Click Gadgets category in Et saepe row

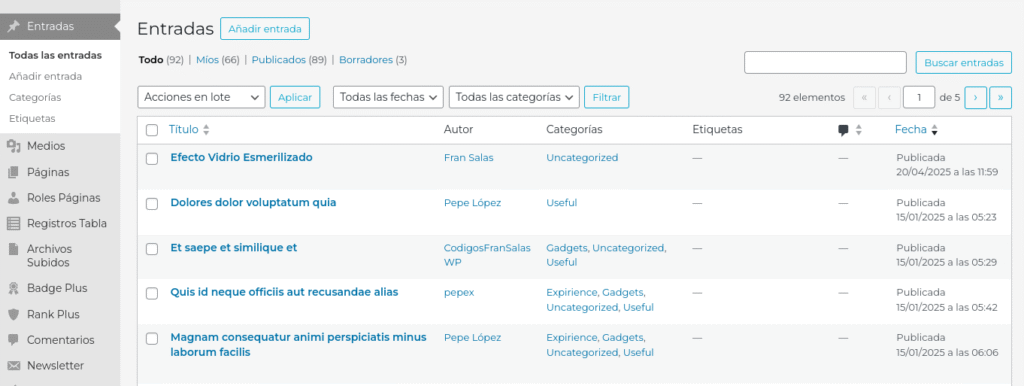click(567, 248)
